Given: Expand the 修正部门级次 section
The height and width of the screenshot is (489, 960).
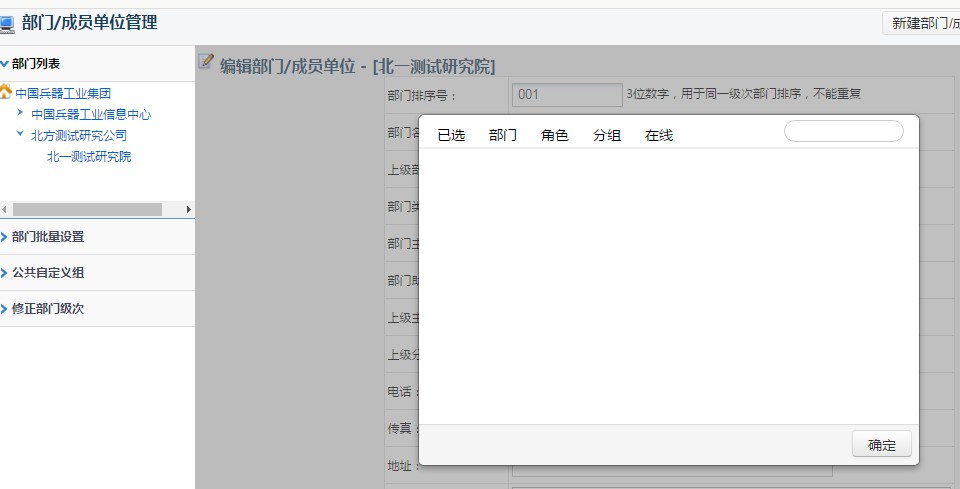Looking at the screenshot, I should (48, 309).
